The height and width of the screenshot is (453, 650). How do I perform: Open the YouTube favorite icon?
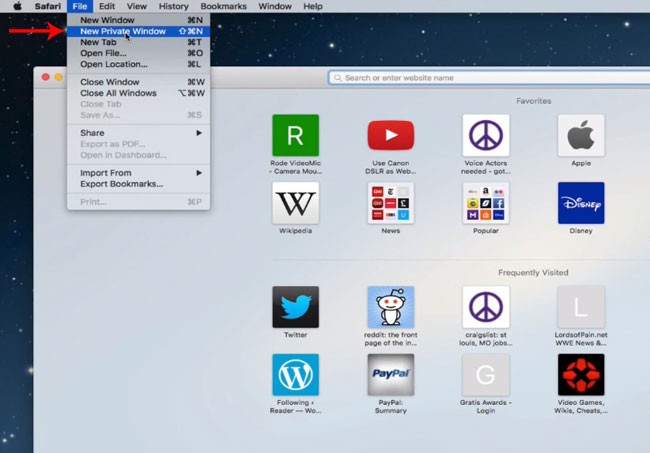click(390, 135)
